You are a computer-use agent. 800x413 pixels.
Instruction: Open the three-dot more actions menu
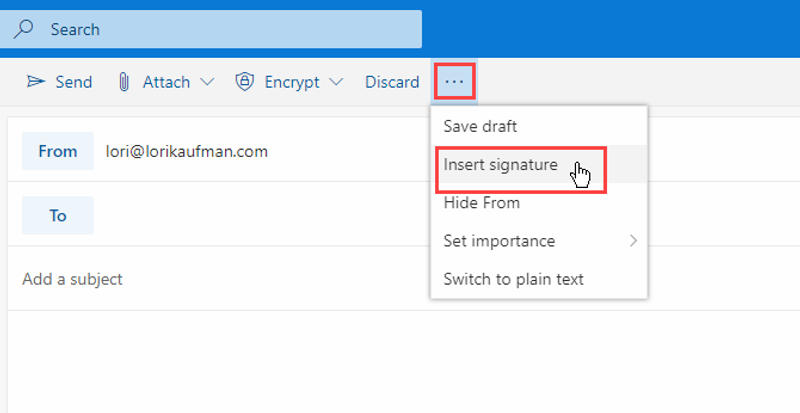pos(454,82)
